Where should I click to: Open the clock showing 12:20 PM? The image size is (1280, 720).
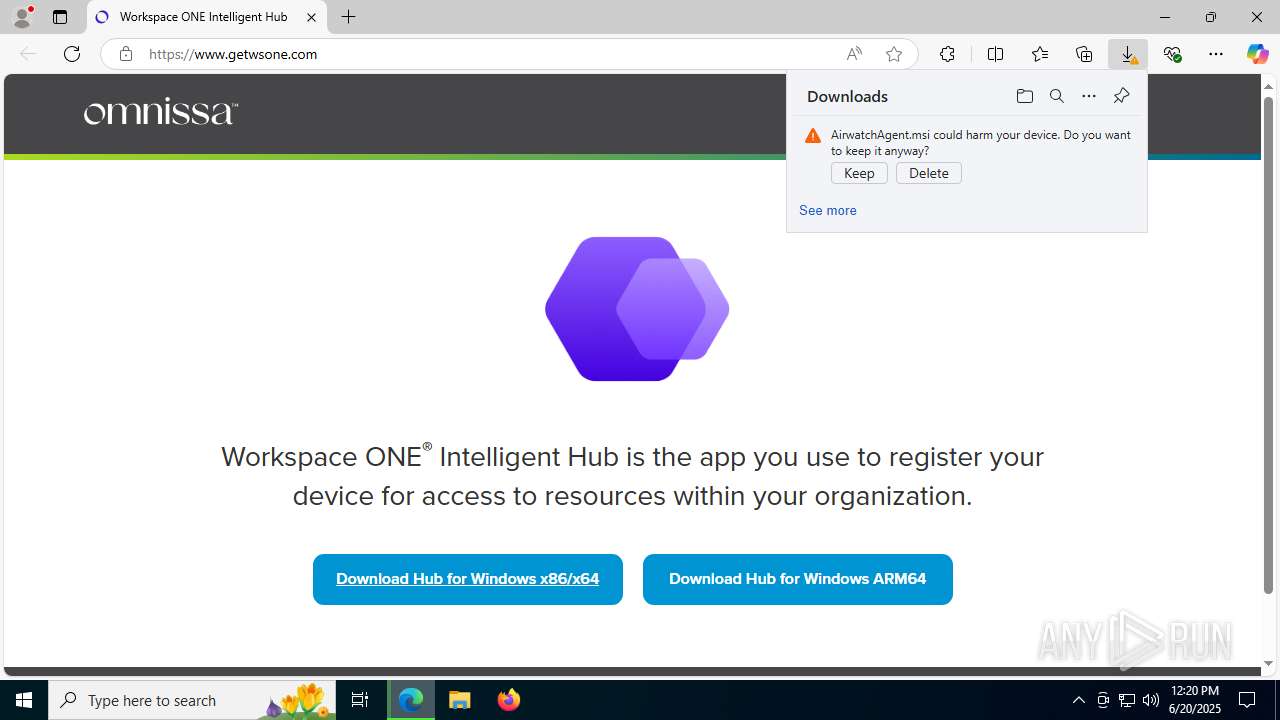coord(1194,700)
